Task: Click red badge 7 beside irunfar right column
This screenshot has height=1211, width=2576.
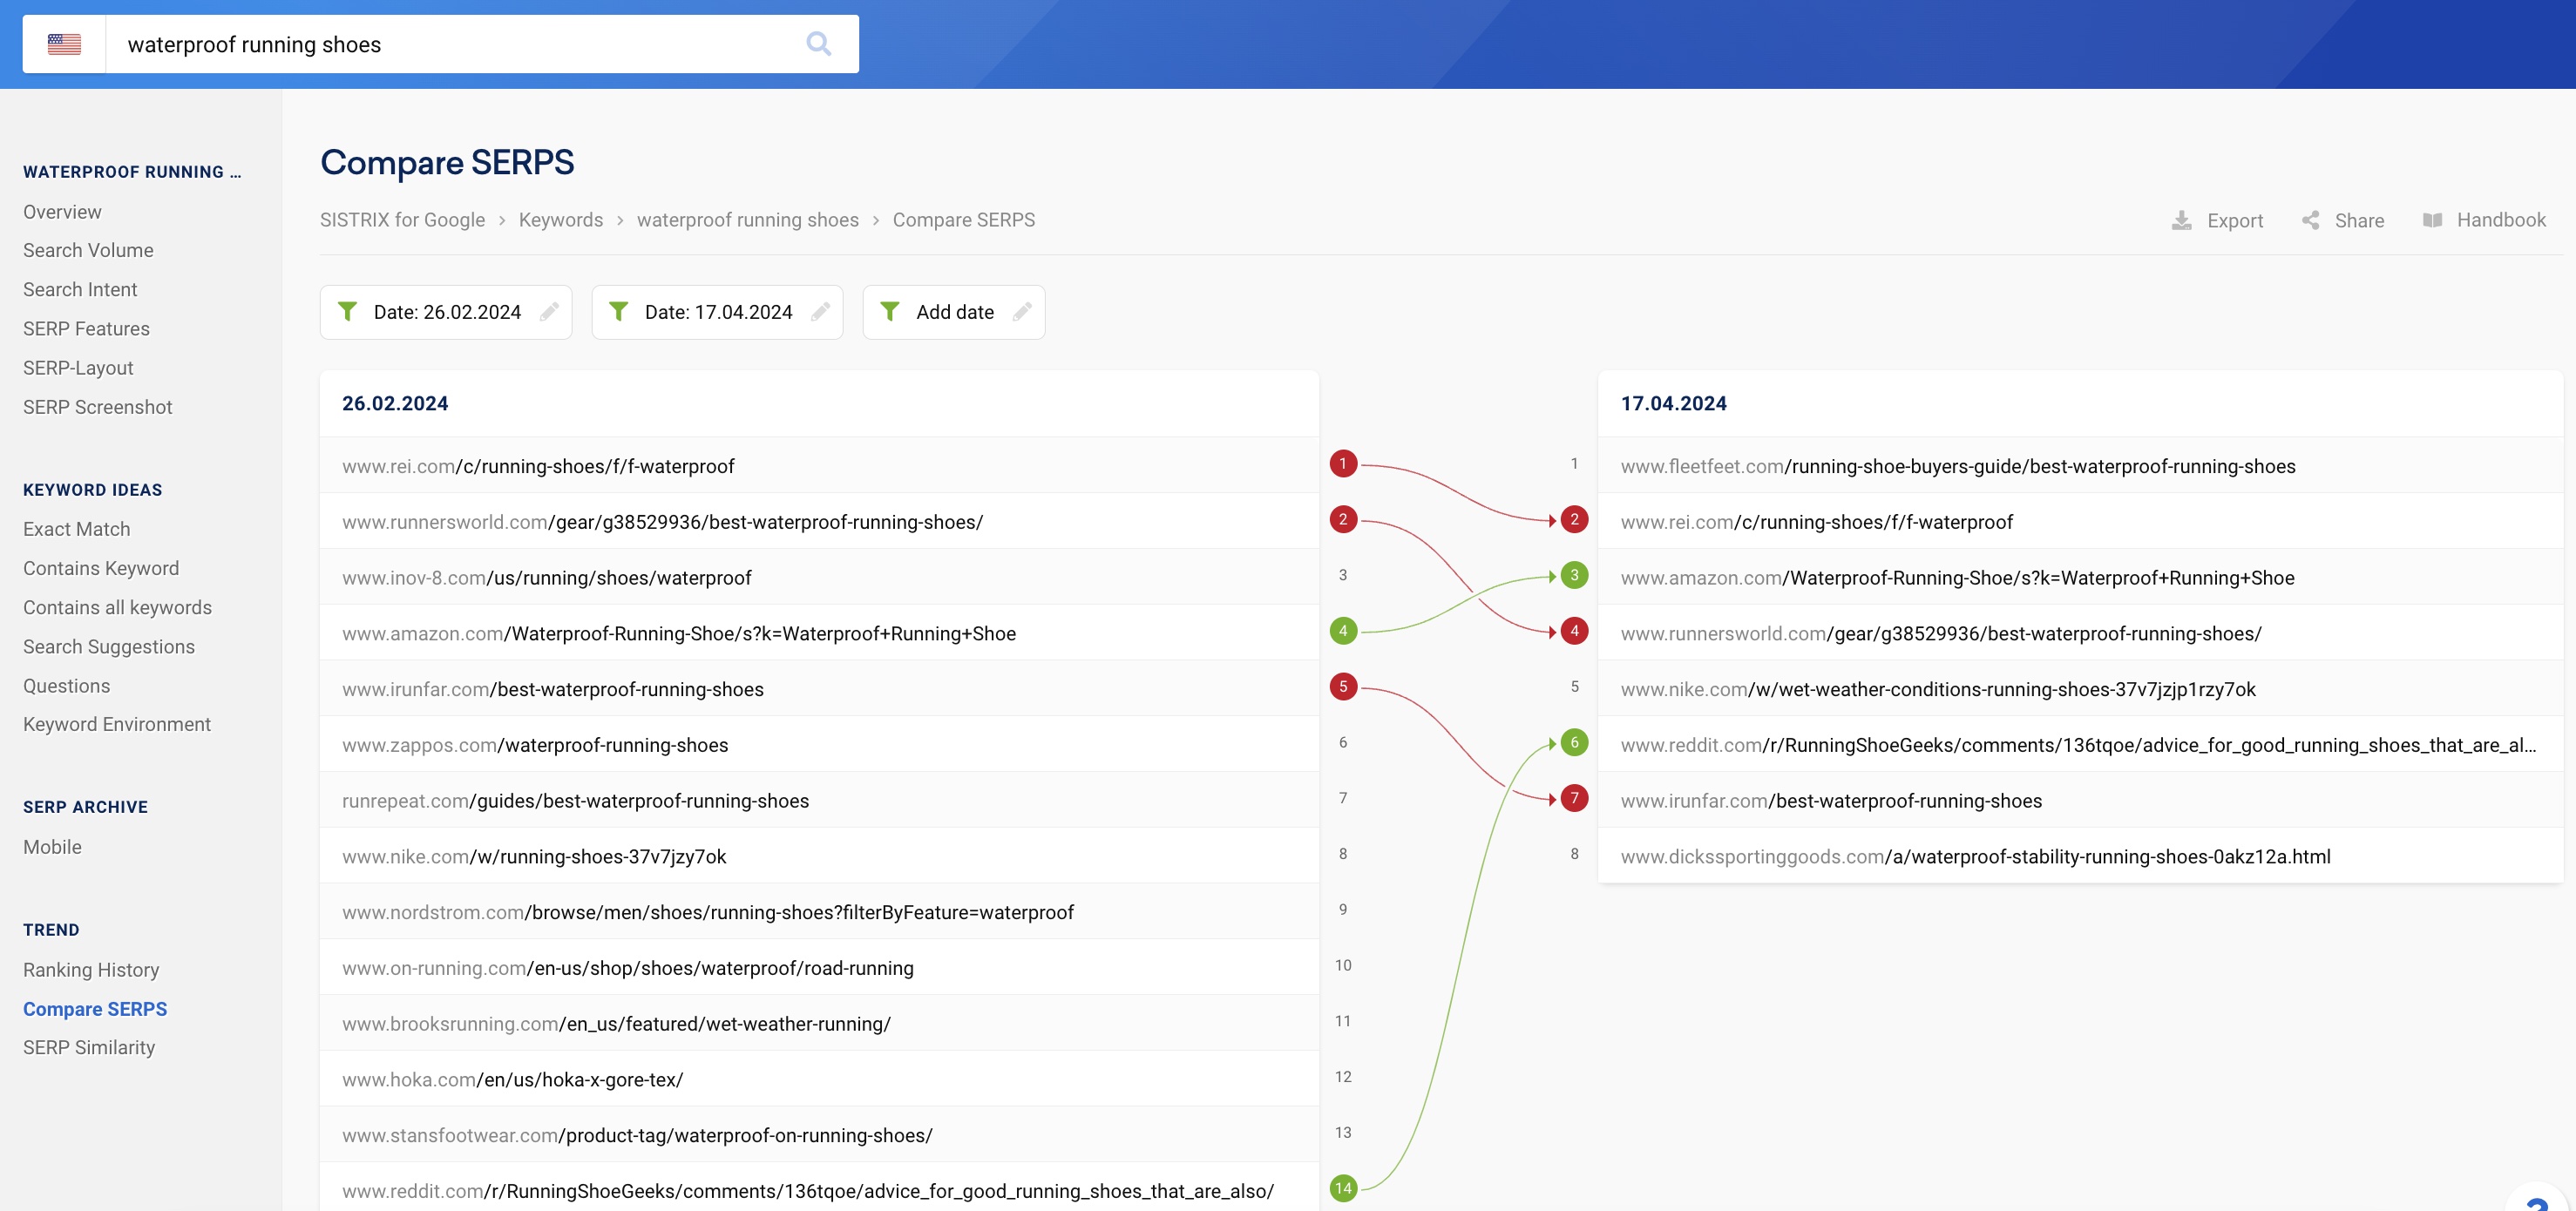Action: pos(1574,798)
